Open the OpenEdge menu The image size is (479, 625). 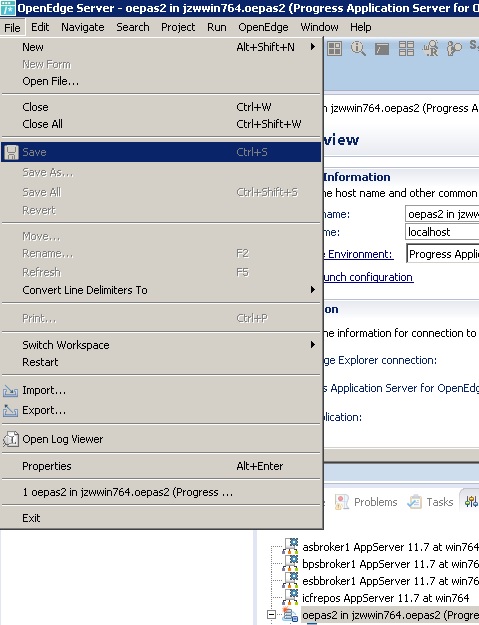(263, 27)
